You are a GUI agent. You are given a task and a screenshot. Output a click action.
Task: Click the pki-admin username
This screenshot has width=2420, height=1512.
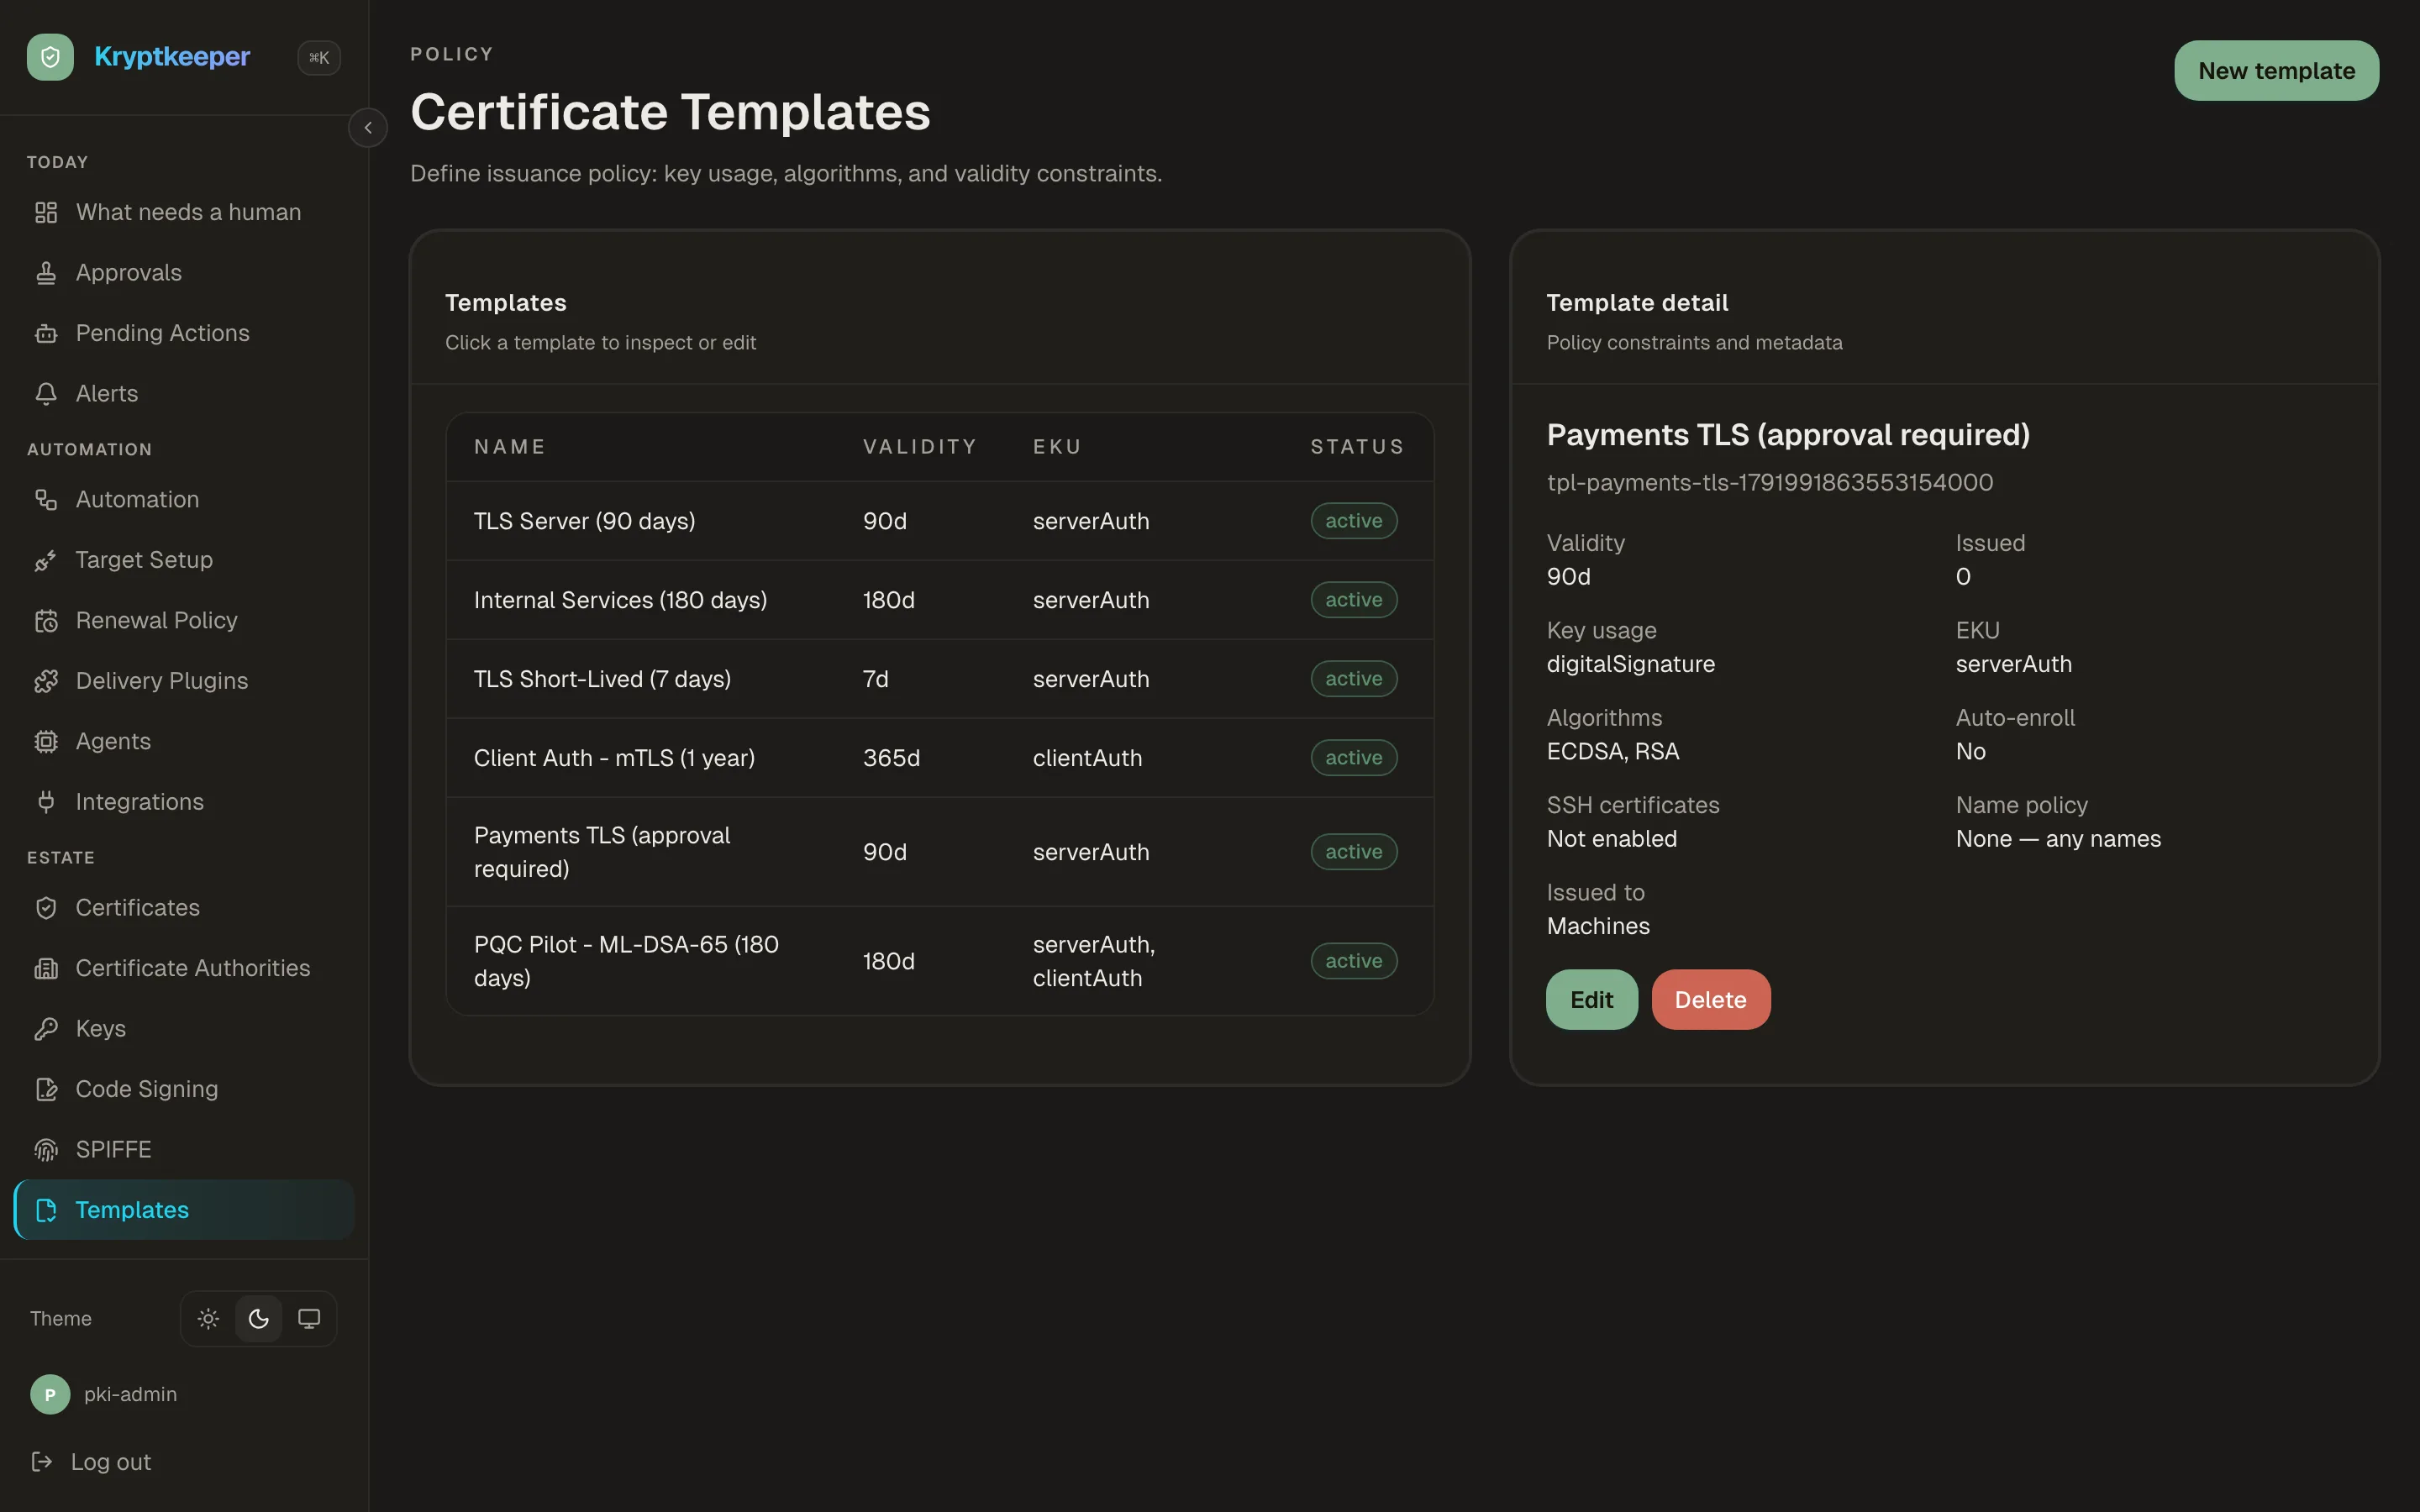click(x=130, y=1394)
